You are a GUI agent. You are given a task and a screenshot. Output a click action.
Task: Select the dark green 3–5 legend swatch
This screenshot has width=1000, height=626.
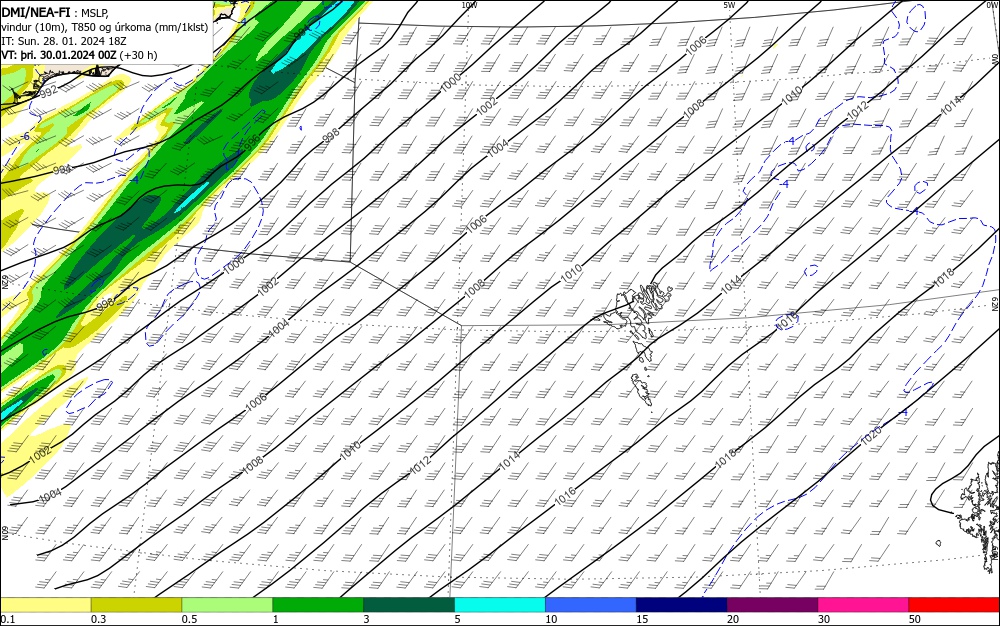pyautogui.click(x=409, y=605)
